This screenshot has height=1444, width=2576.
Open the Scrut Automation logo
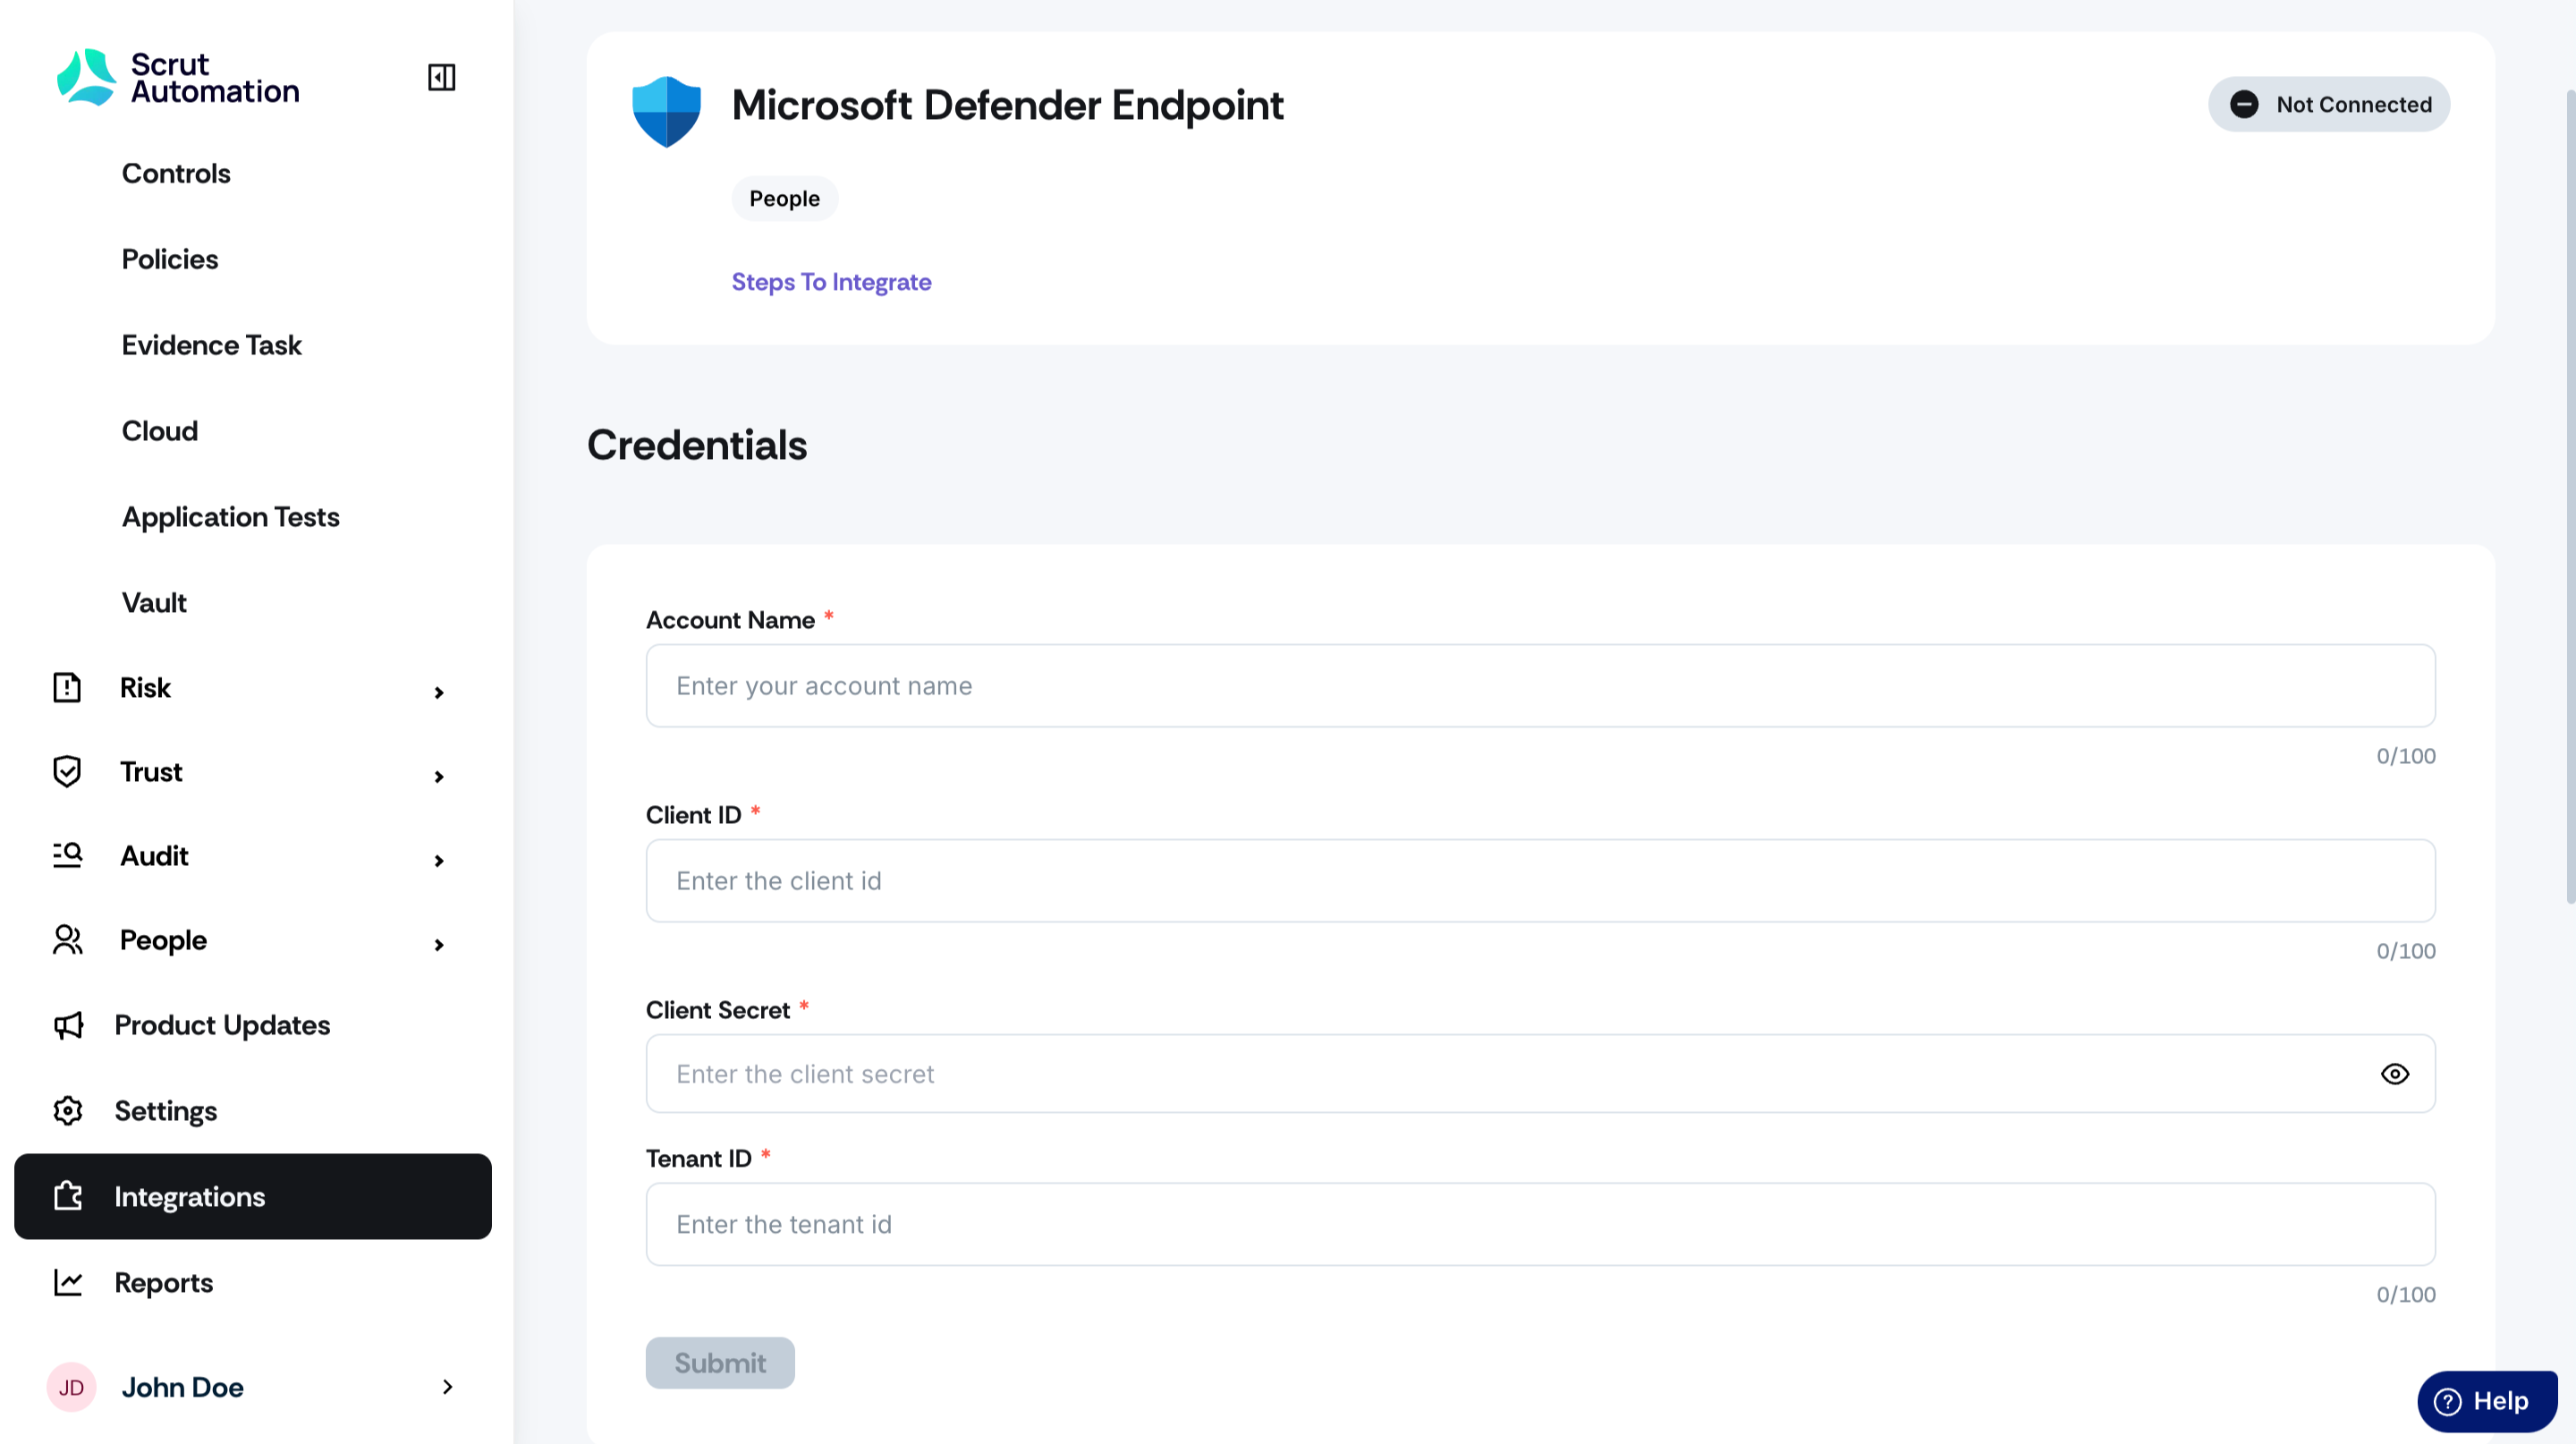(178, 77)
